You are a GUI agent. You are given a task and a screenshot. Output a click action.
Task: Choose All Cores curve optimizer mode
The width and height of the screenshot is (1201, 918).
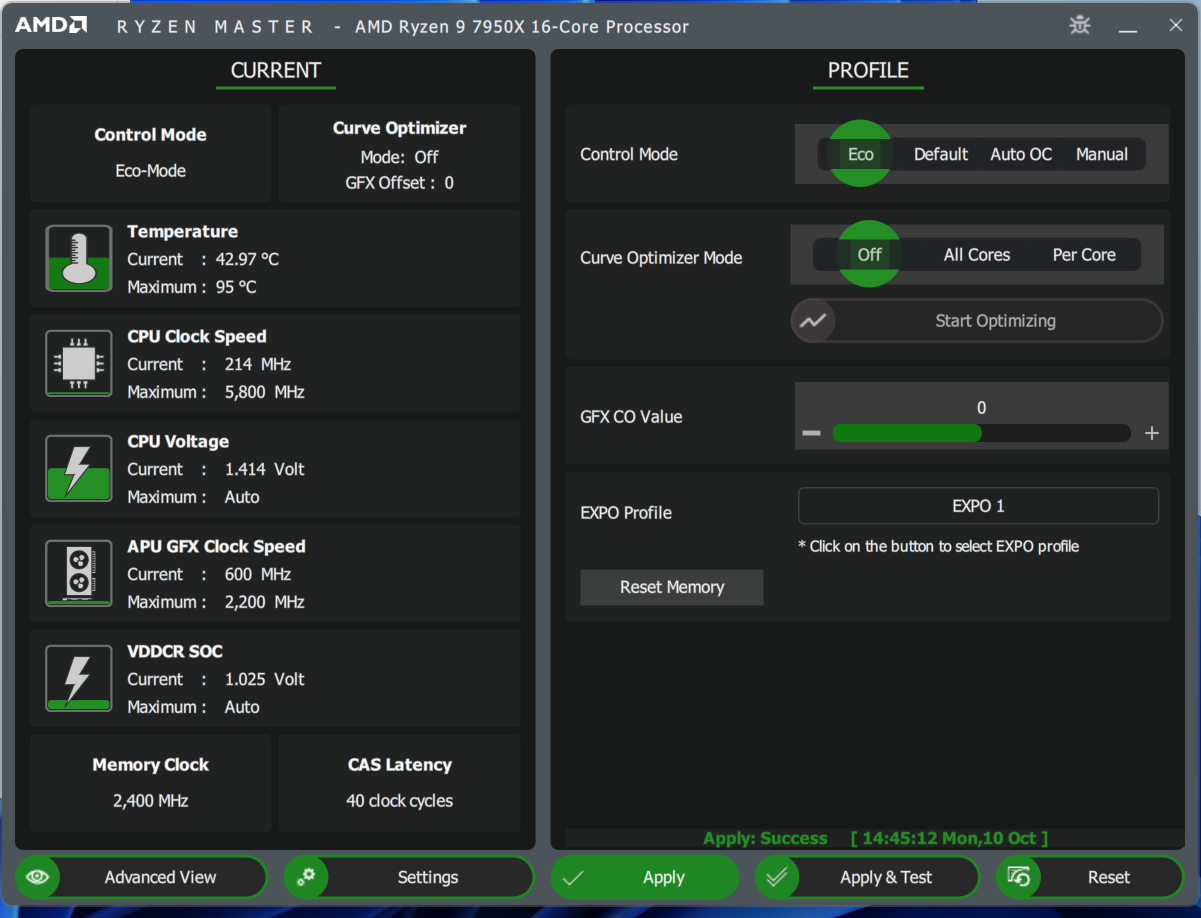pyautogui.click(x=976, y=255)
